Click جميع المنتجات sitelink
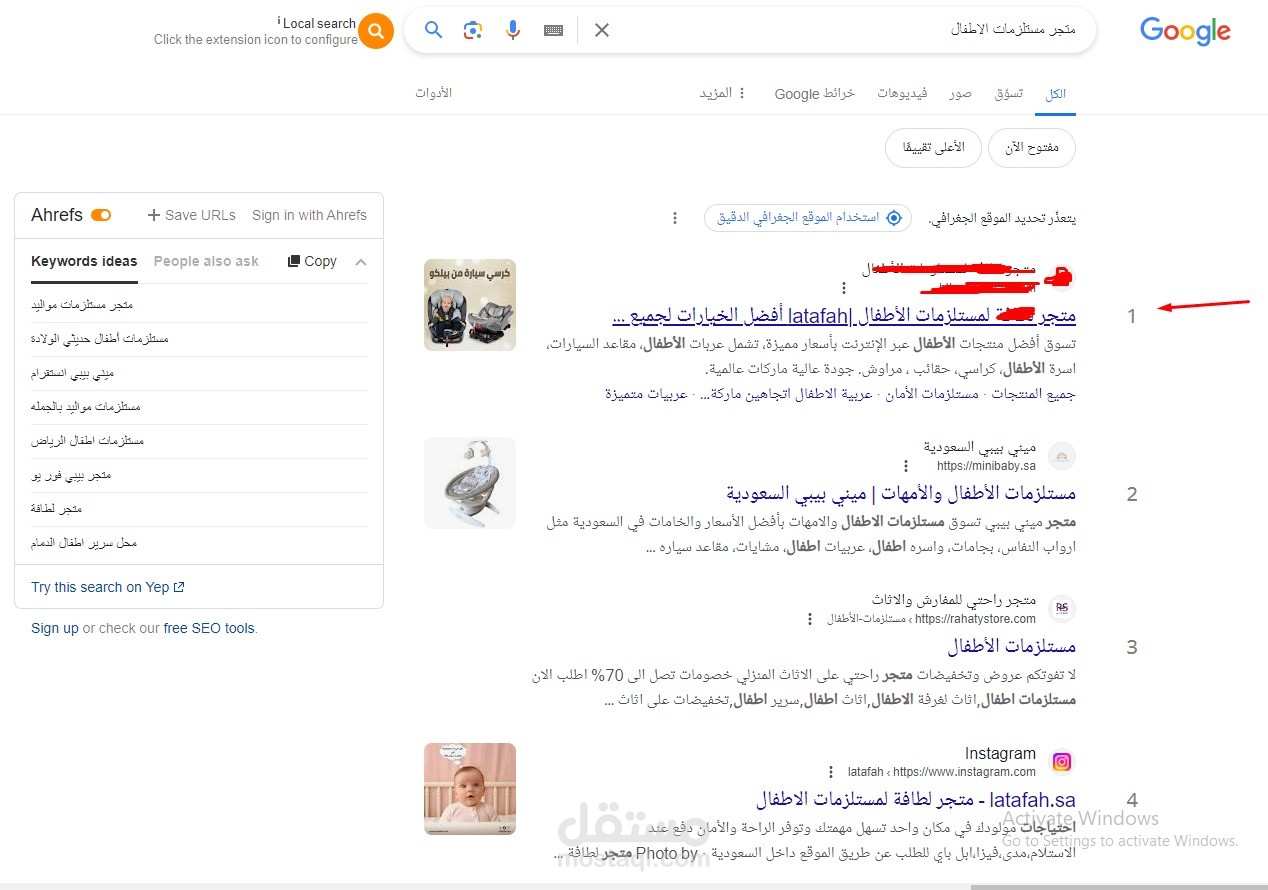 click(1036, 394)
